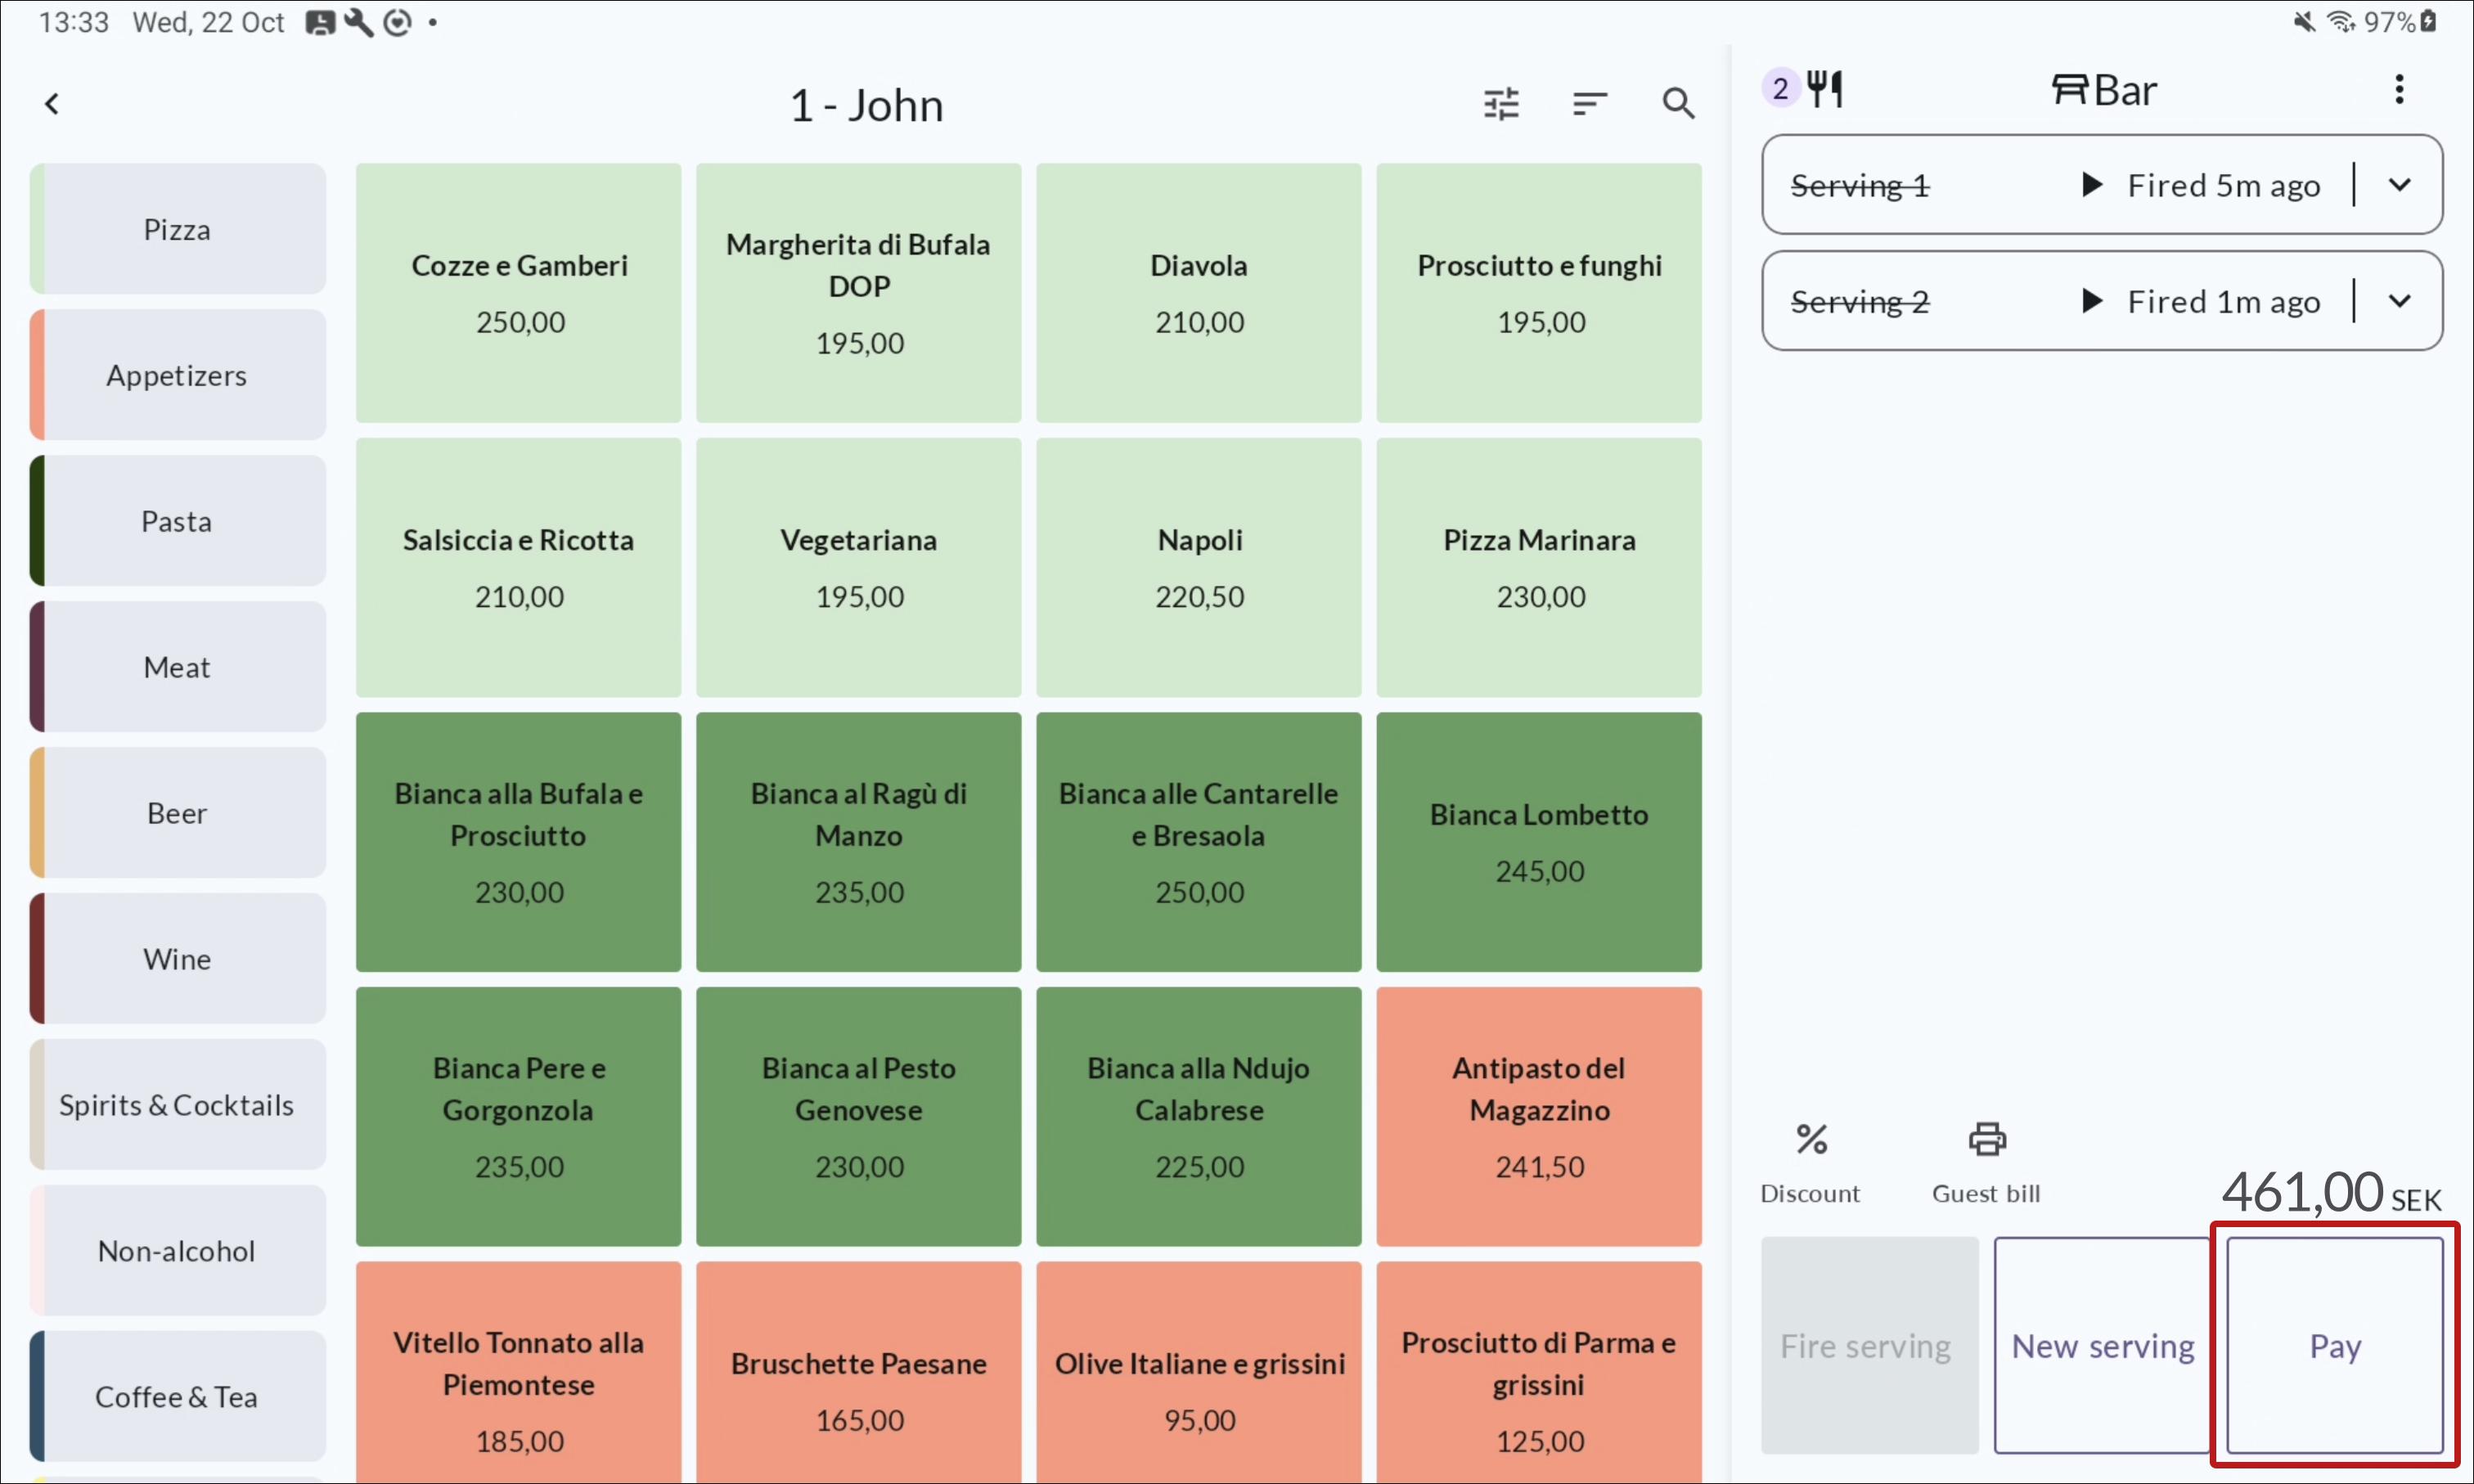Expand Serving 2 with chevron
2474x1484 pixels.
click(x=2399, y=301)
